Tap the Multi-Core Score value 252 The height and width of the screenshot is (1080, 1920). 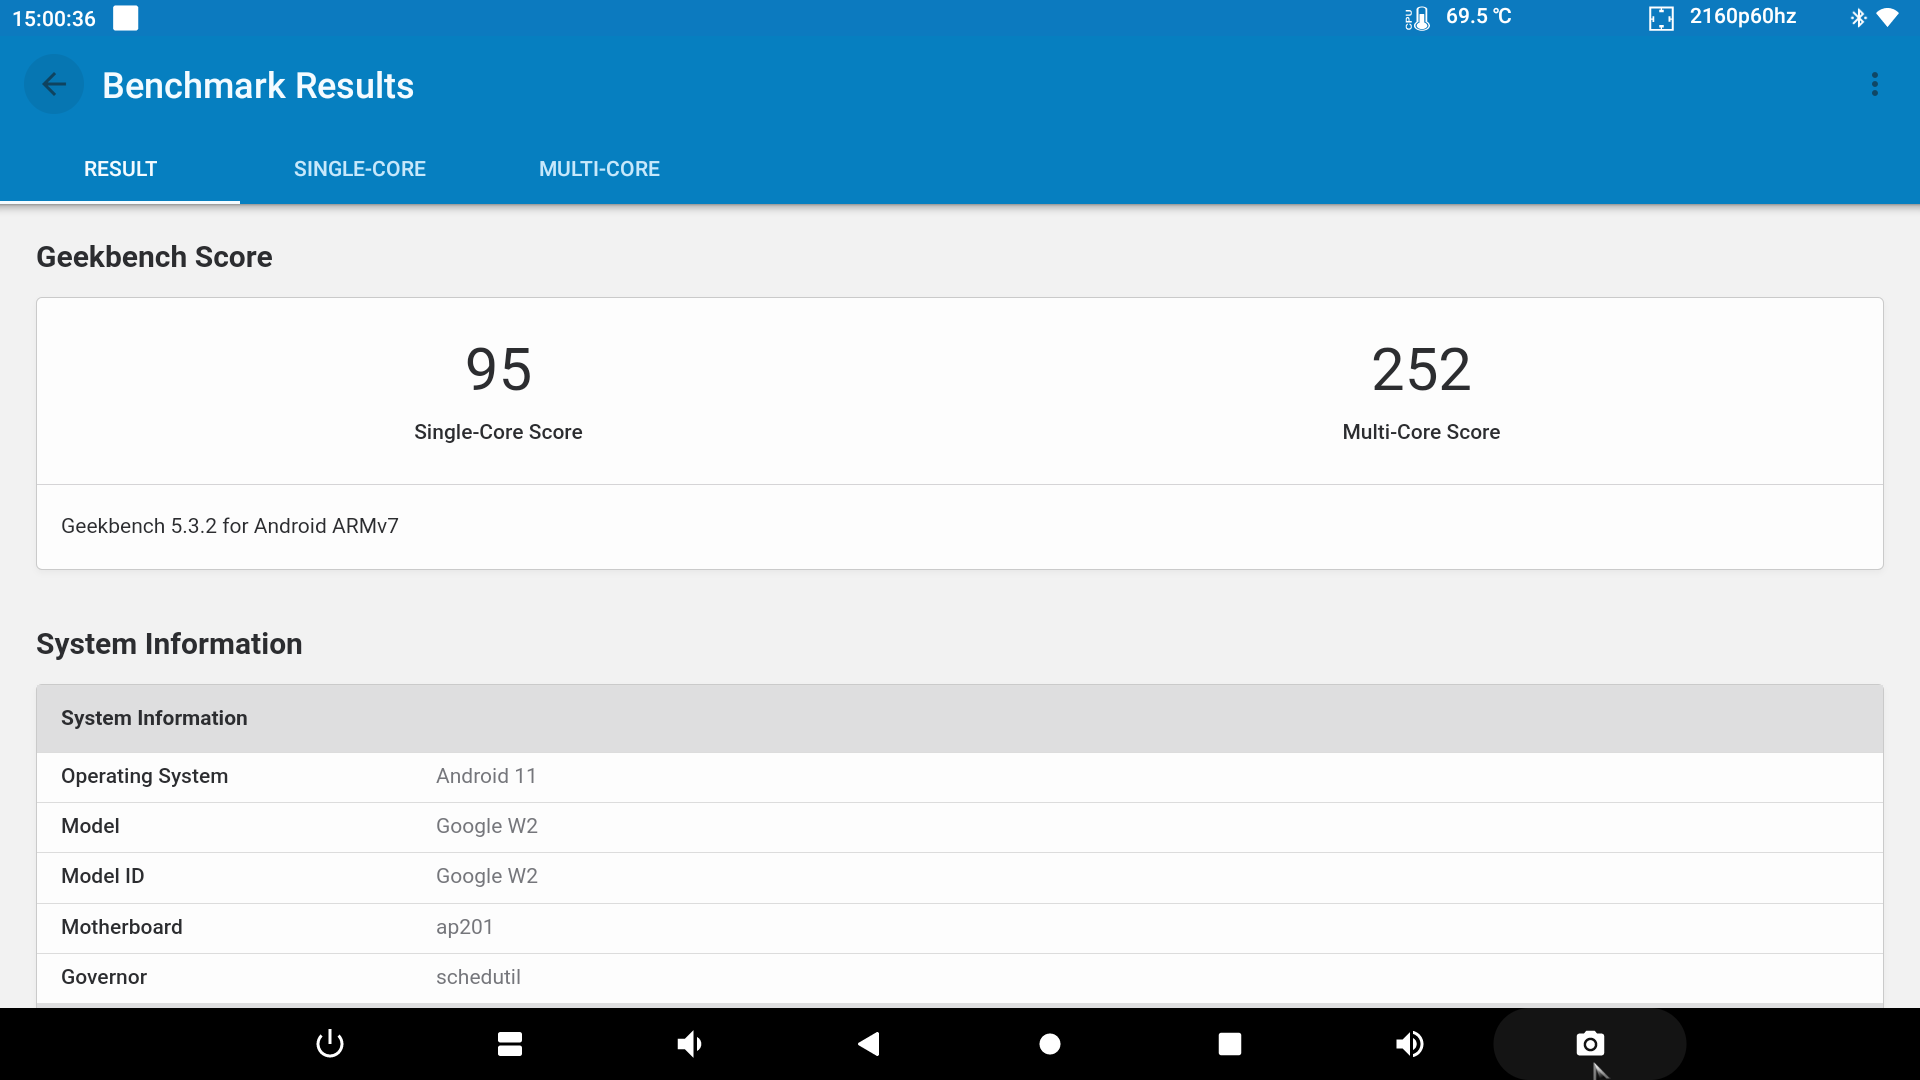(x=1421, y=370)
